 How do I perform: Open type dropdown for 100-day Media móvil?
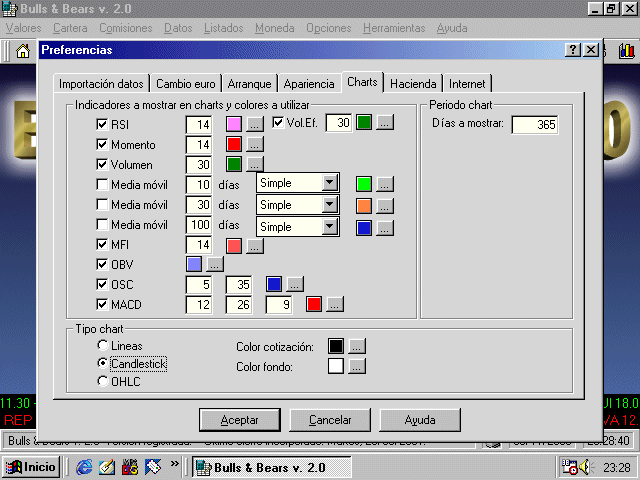[x=330, y=226]
